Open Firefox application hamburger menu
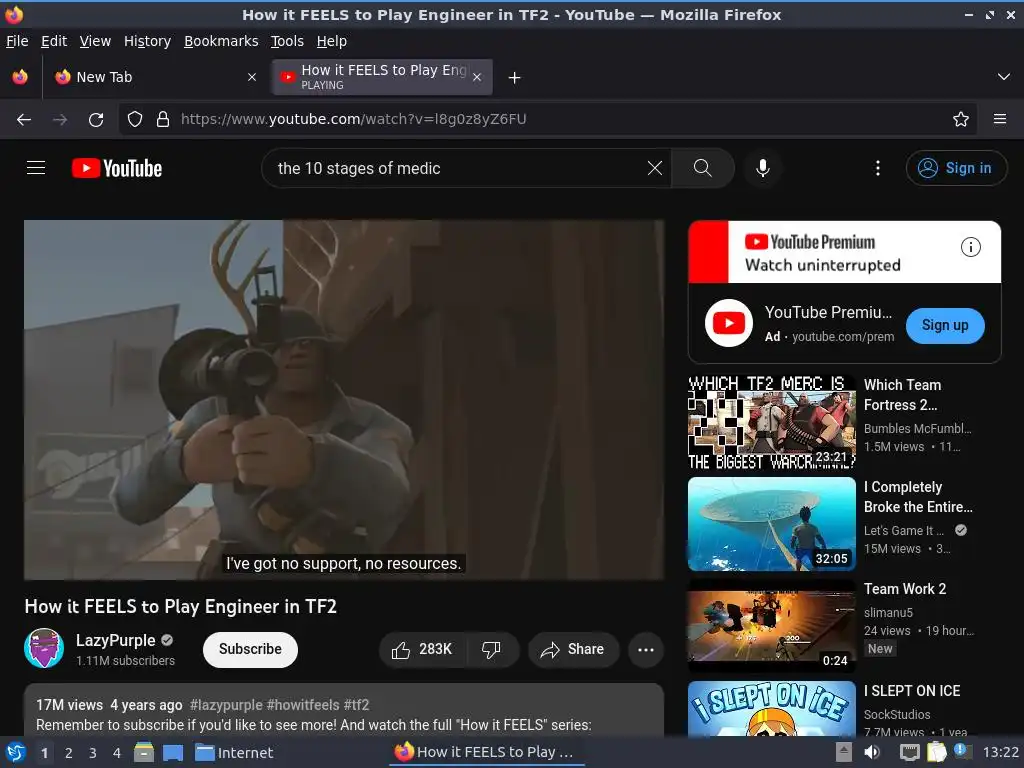The image size is (1024, 768). pyautogui.click(x=1000, y=119)
